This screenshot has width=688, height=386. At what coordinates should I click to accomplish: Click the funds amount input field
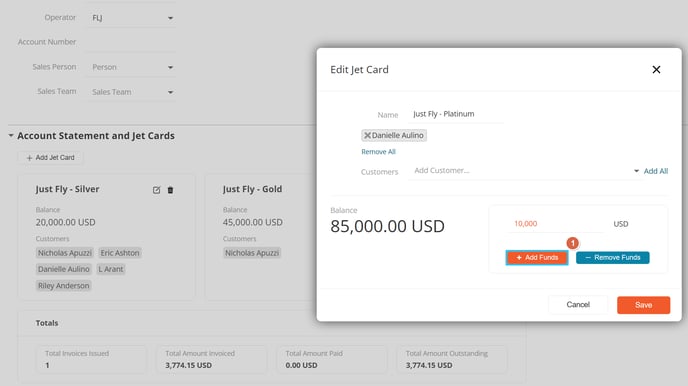pyautogui.click(x=555, y=224)
